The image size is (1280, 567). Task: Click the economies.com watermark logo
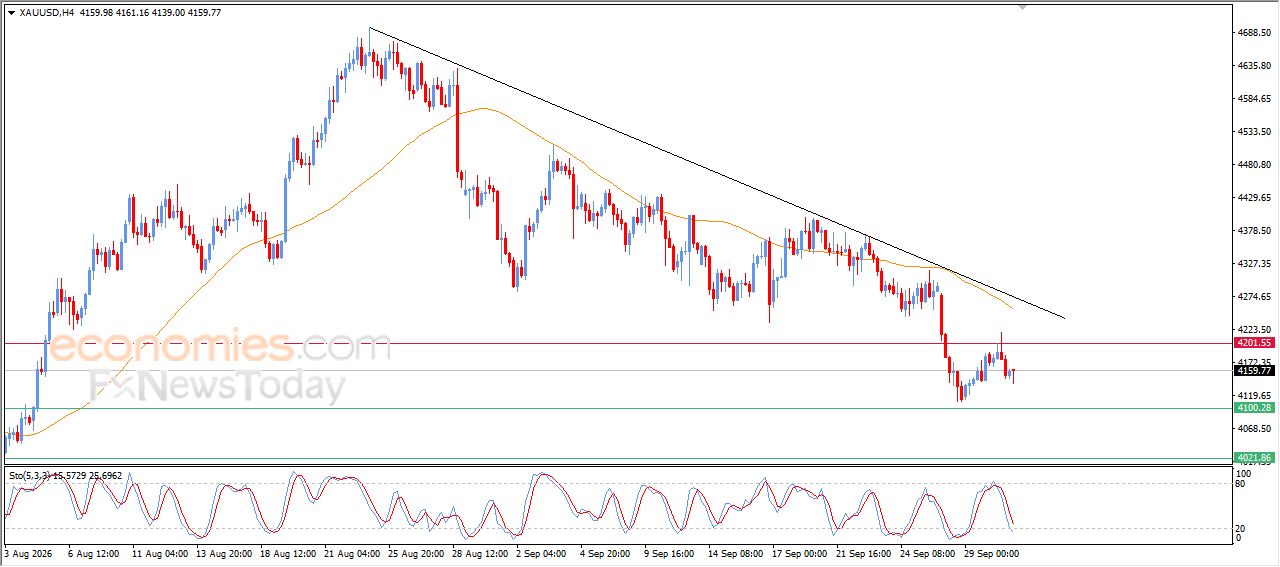220,346
